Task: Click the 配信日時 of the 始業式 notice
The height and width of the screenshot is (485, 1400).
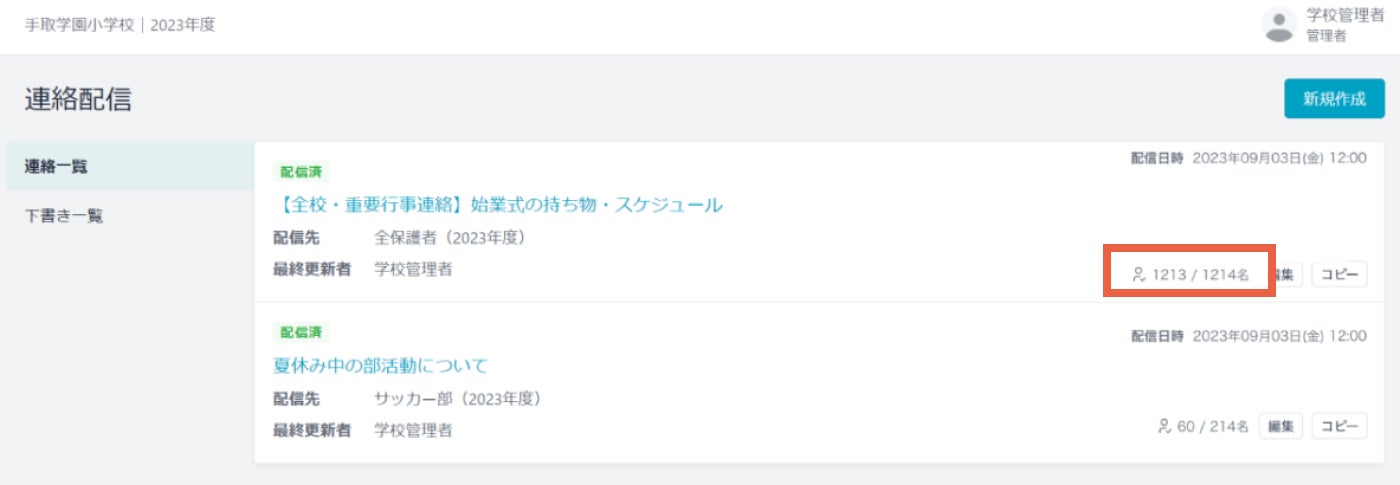Action: [1249, 157]
